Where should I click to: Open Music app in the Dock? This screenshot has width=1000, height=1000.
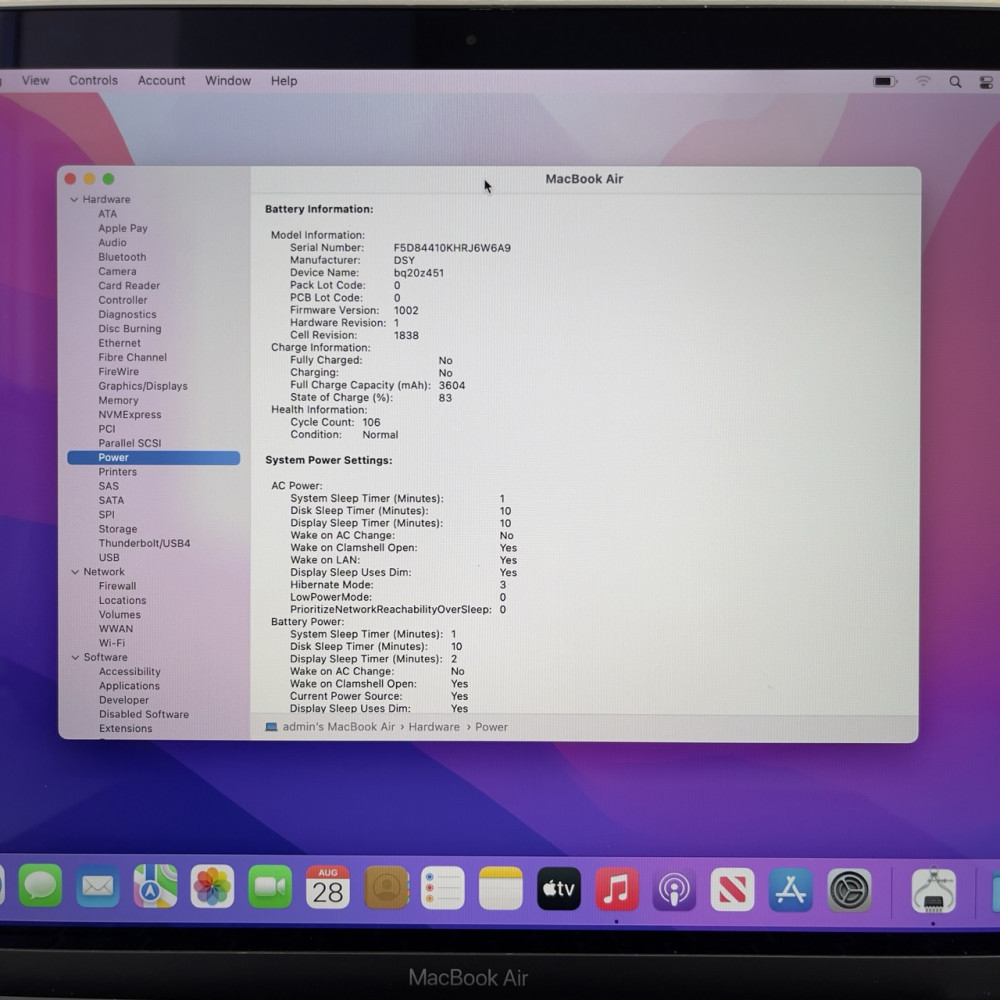point(617,889)
